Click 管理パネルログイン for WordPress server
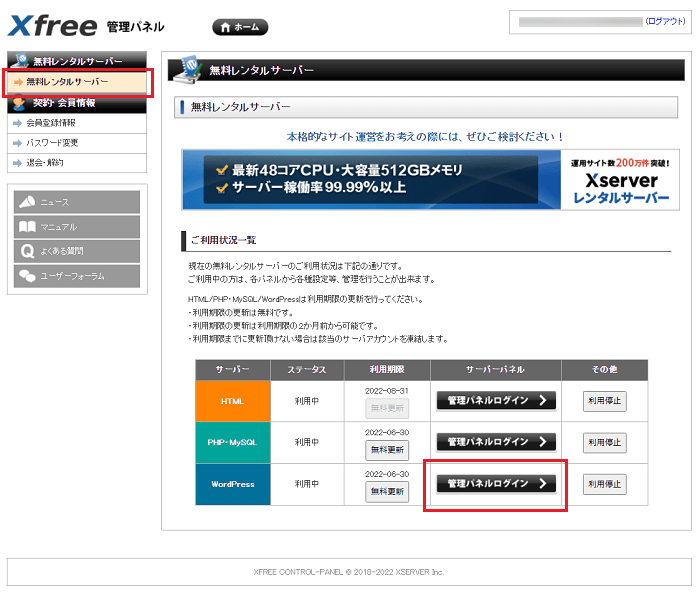 [x=496, y=483]
